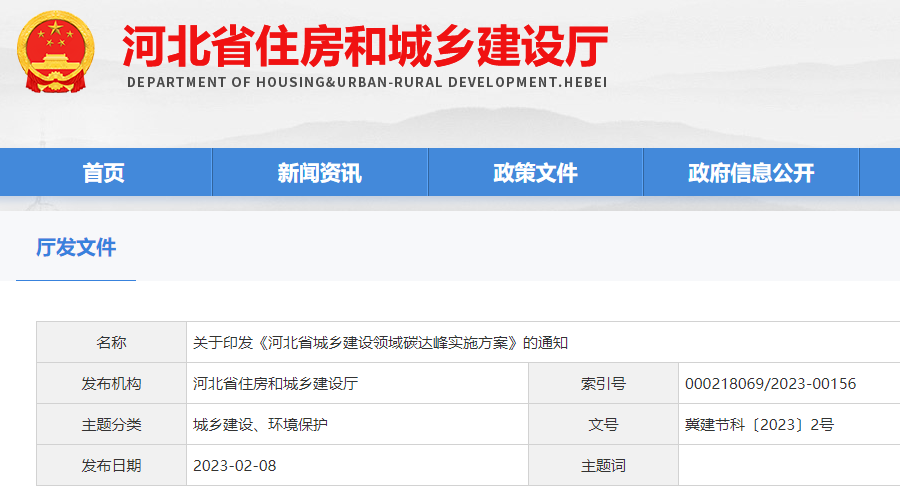Screen dimensions: 900x497
Task: Click the 河北省住房和城乡建设厅 site title
Action: [366, 46]
